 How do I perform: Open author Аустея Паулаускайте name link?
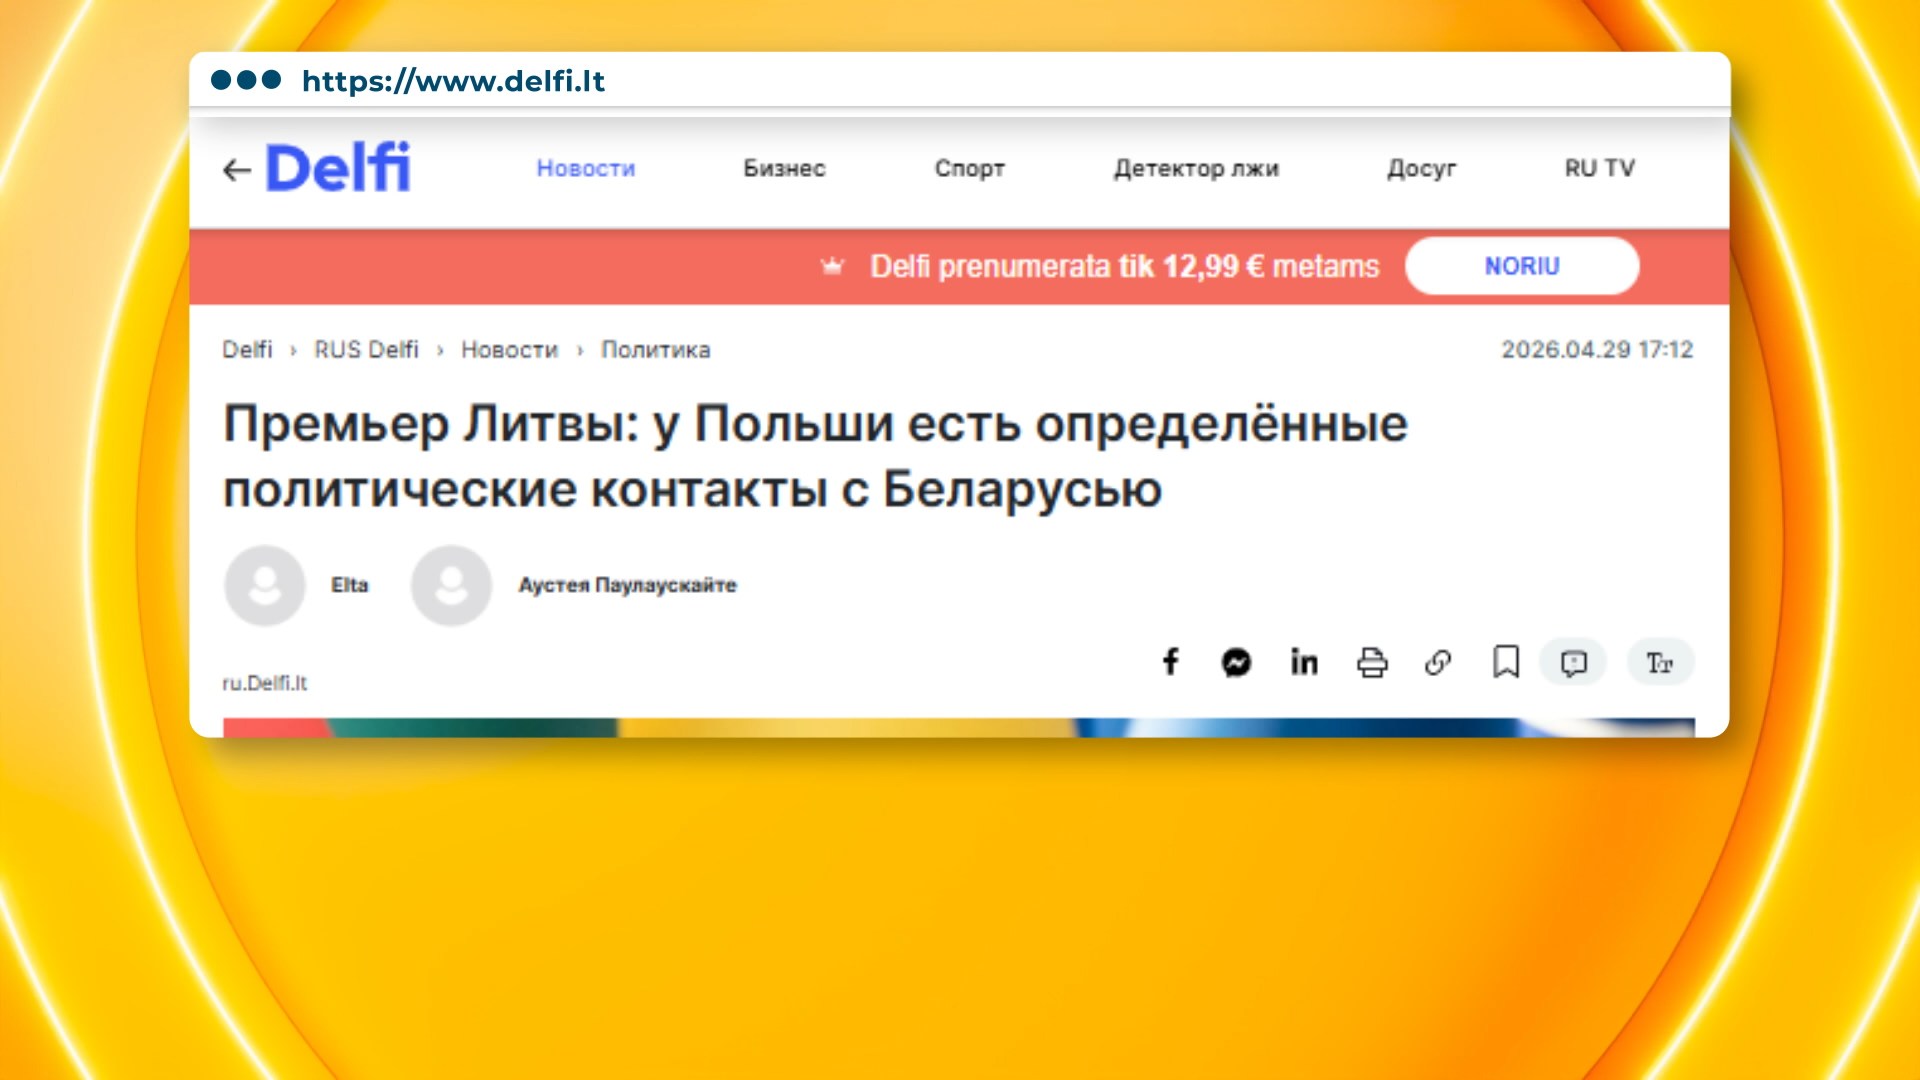coord(627,585)
